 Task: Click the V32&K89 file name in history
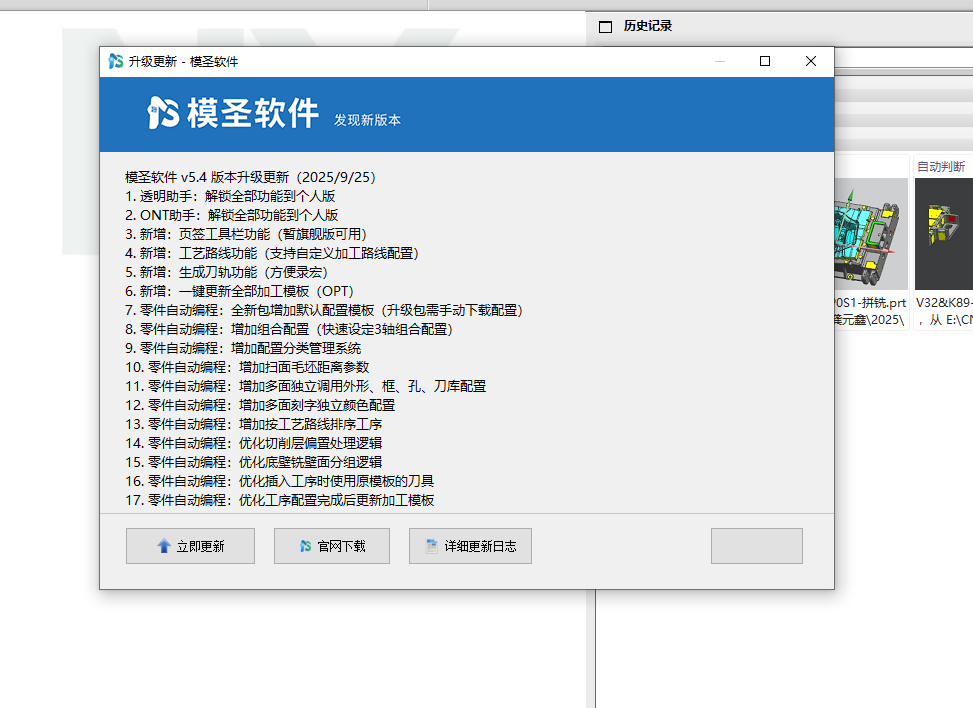[x=944, y=303]
